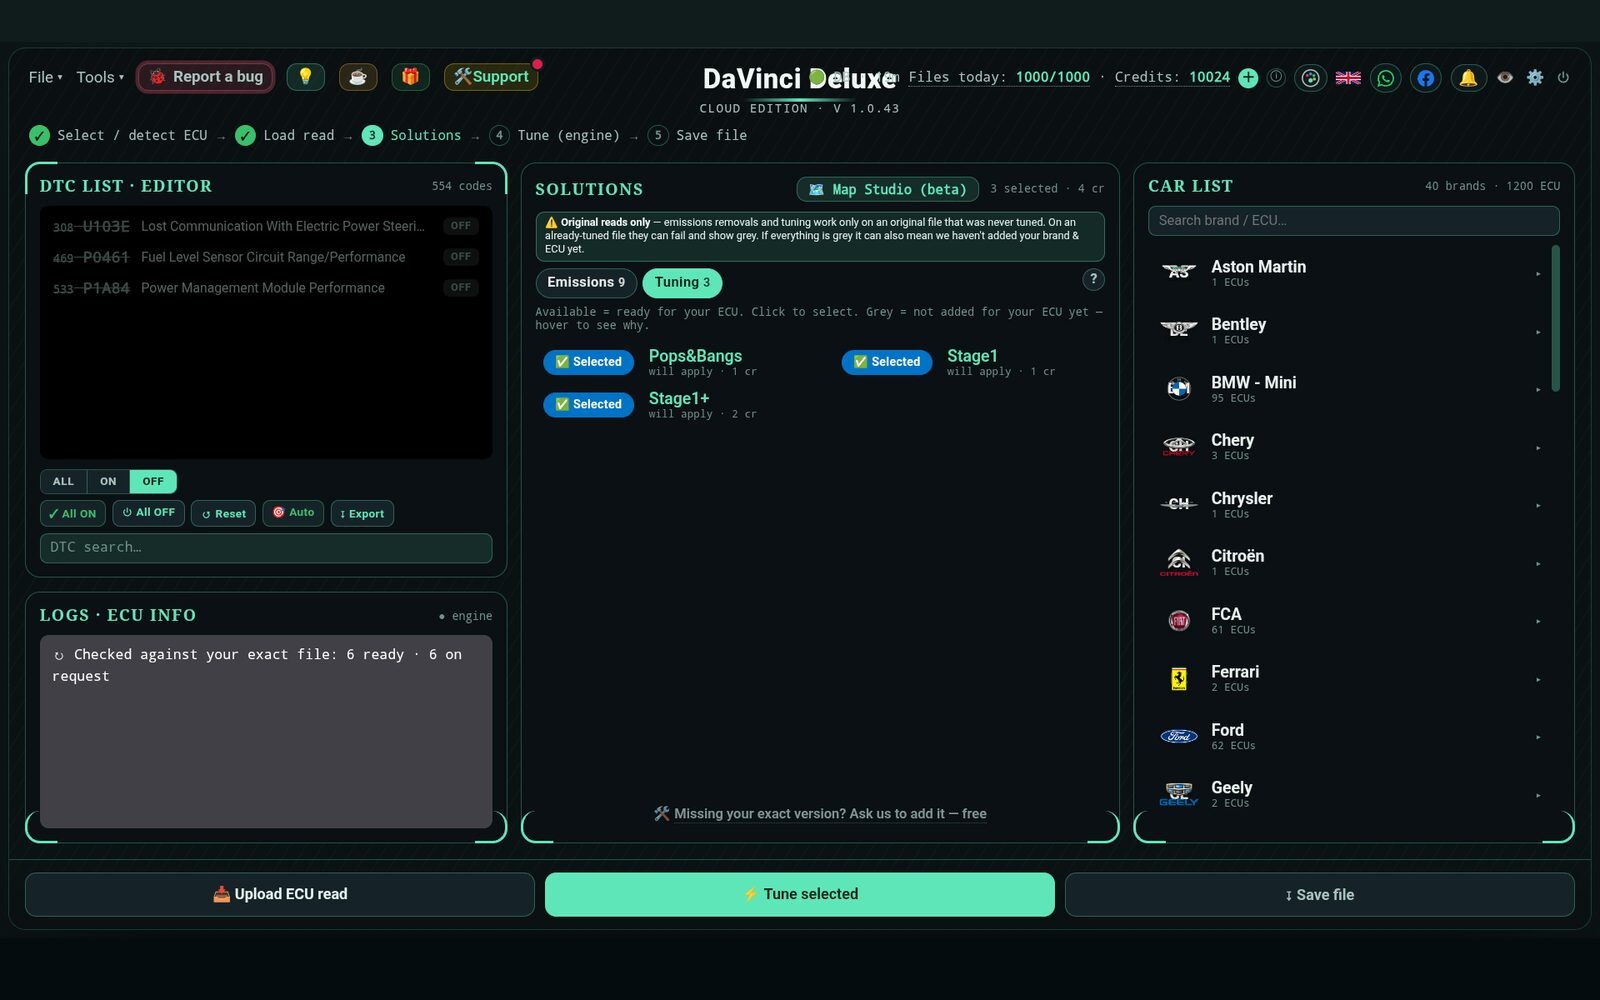Image resolution: width=1600 pixels, height=1000 pixels.
Task: Toggle the eye visibility icon in header
Action: (1505, 77)
